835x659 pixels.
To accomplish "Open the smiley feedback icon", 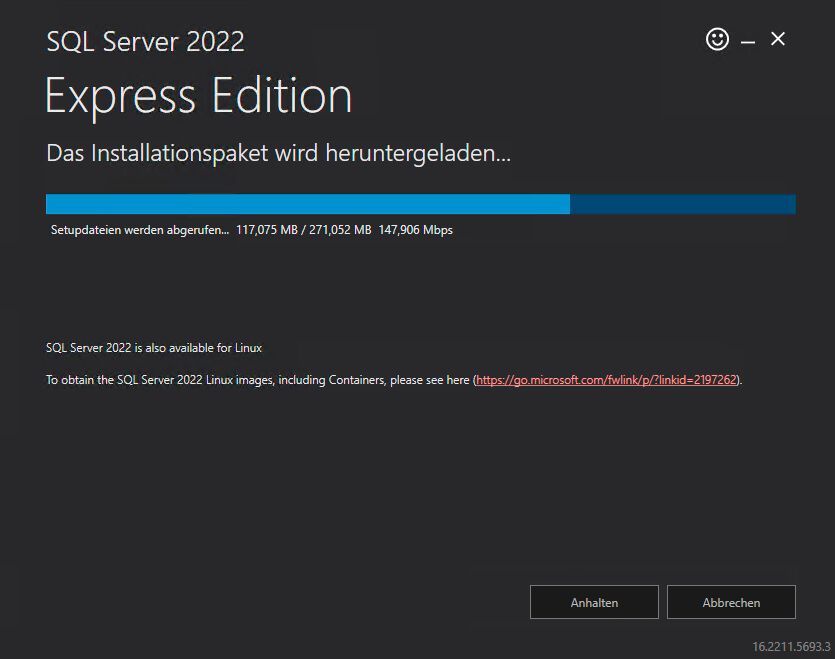I will click(717, 39).
